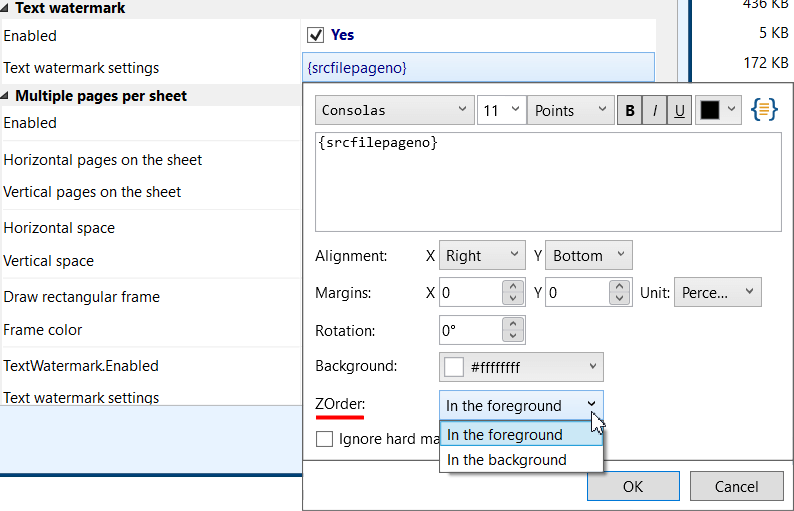Image resolution: width=794 pixels, height=511 pixels.
Task: Open Background color #ffffffff dropdown
Action: [520, 367]
